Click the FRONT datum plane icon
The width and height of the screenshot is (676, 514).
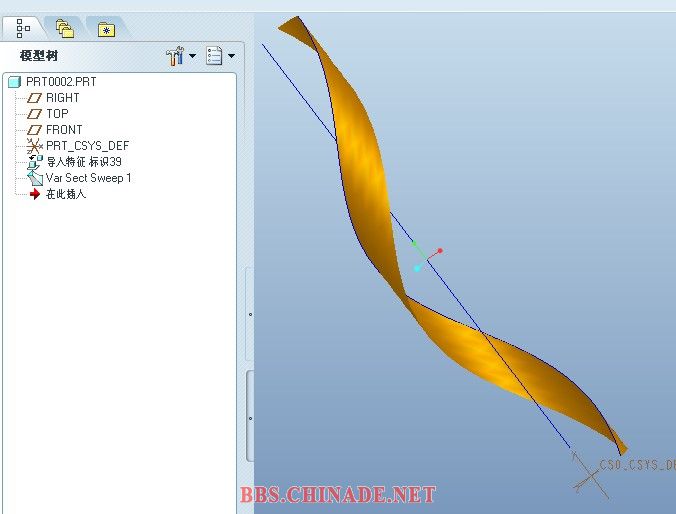34,130
